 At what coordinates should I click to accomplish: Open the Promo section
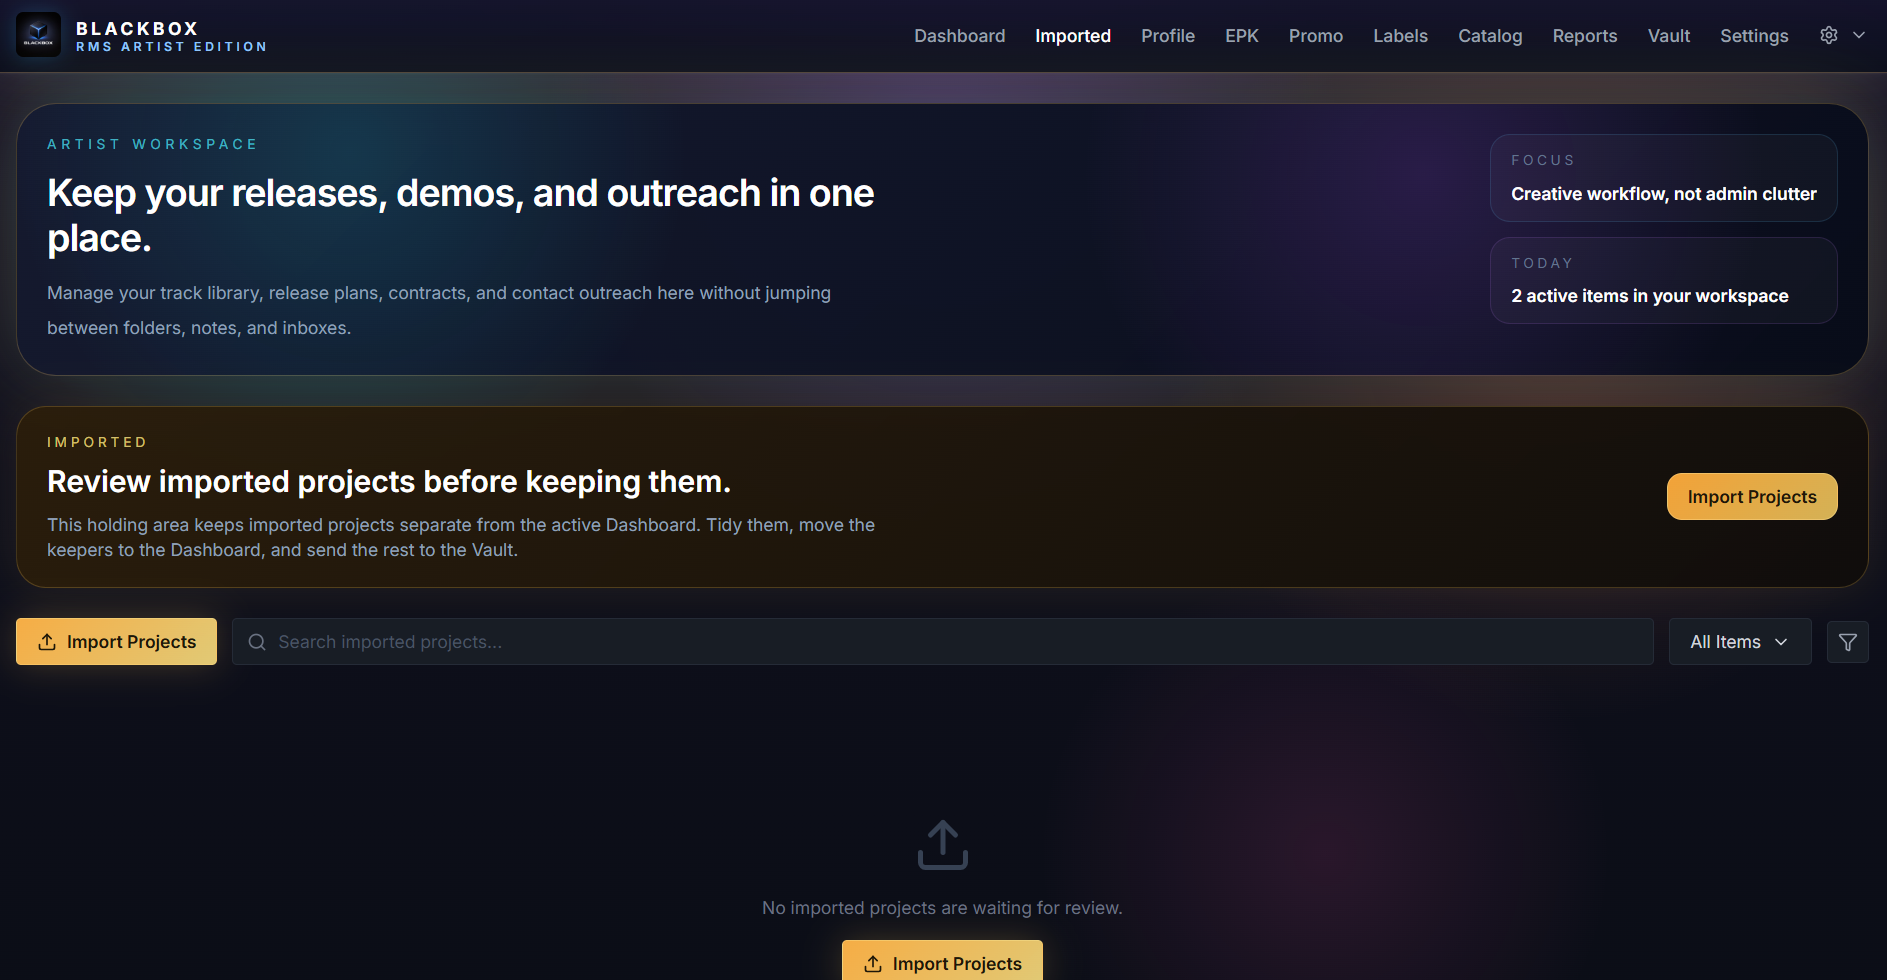click(1315, 35)
